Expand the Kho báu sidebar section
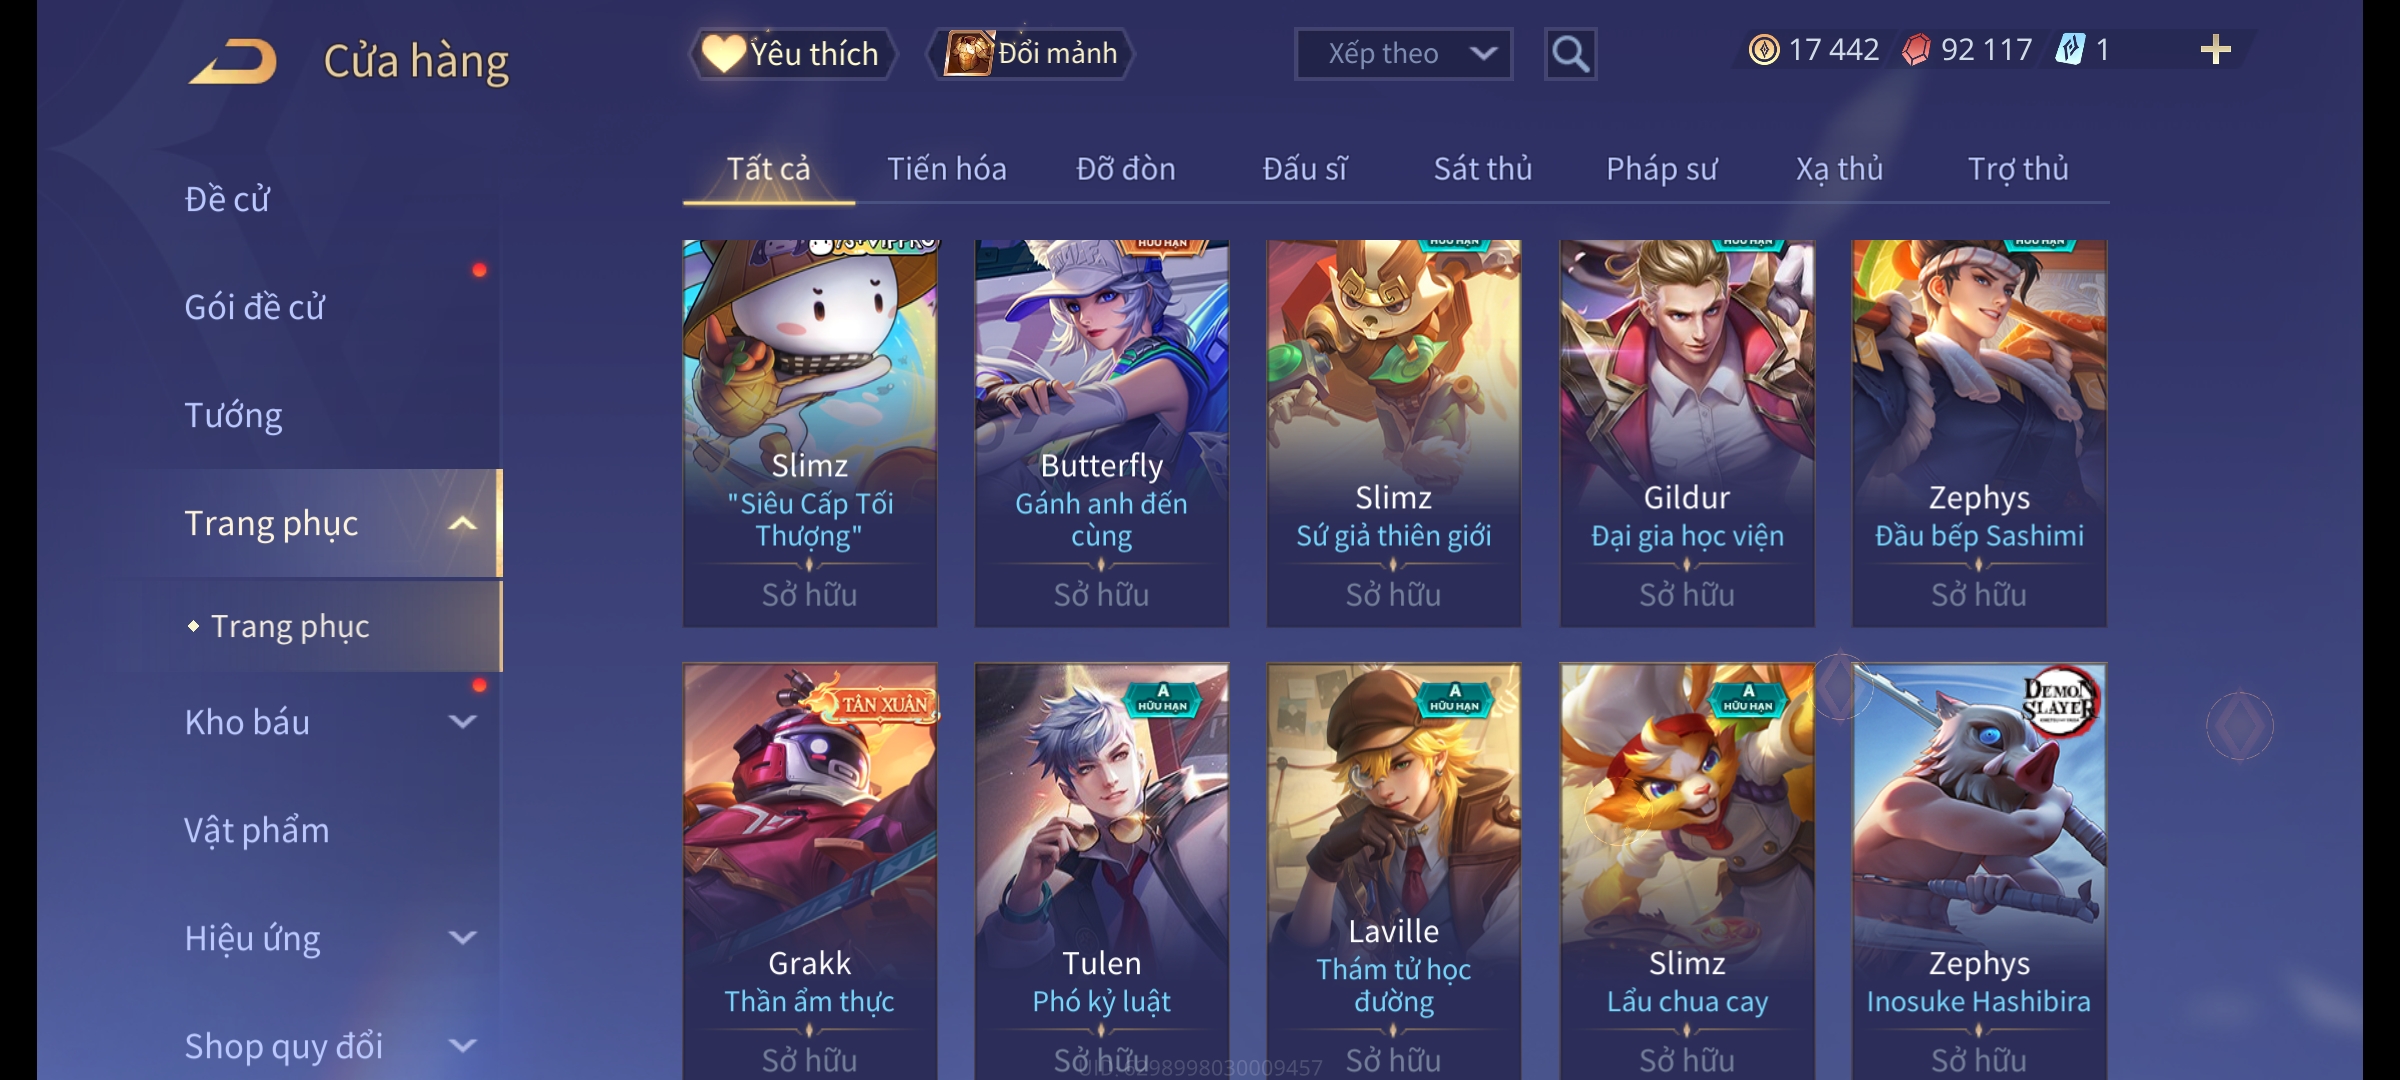This screenshot has width=2400, height=1080. click(x=463, y=721)
